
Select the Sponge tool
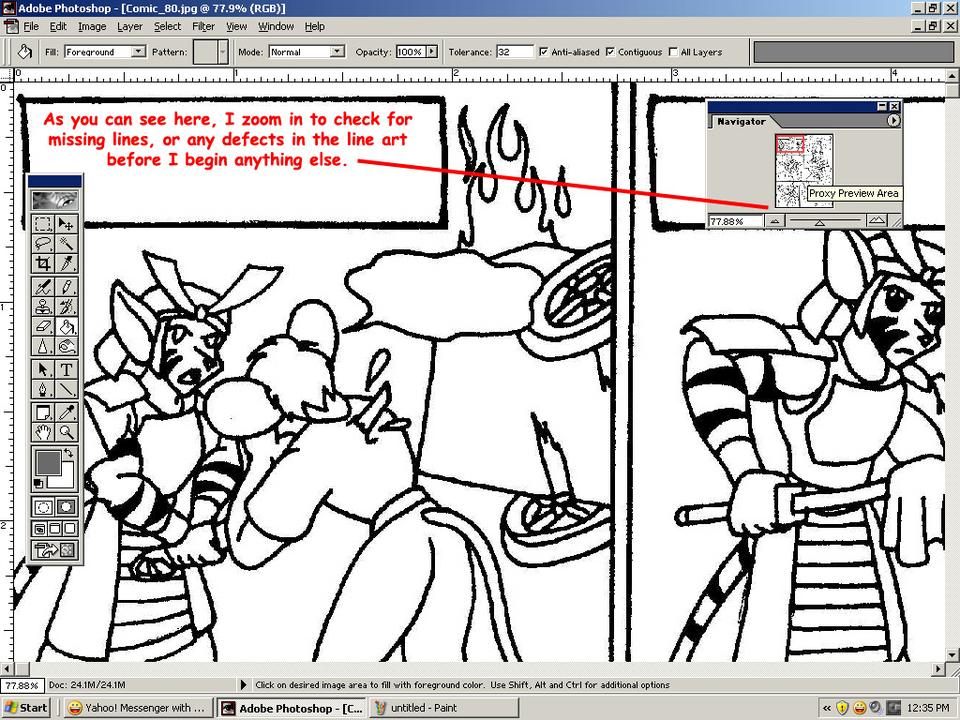66,345
